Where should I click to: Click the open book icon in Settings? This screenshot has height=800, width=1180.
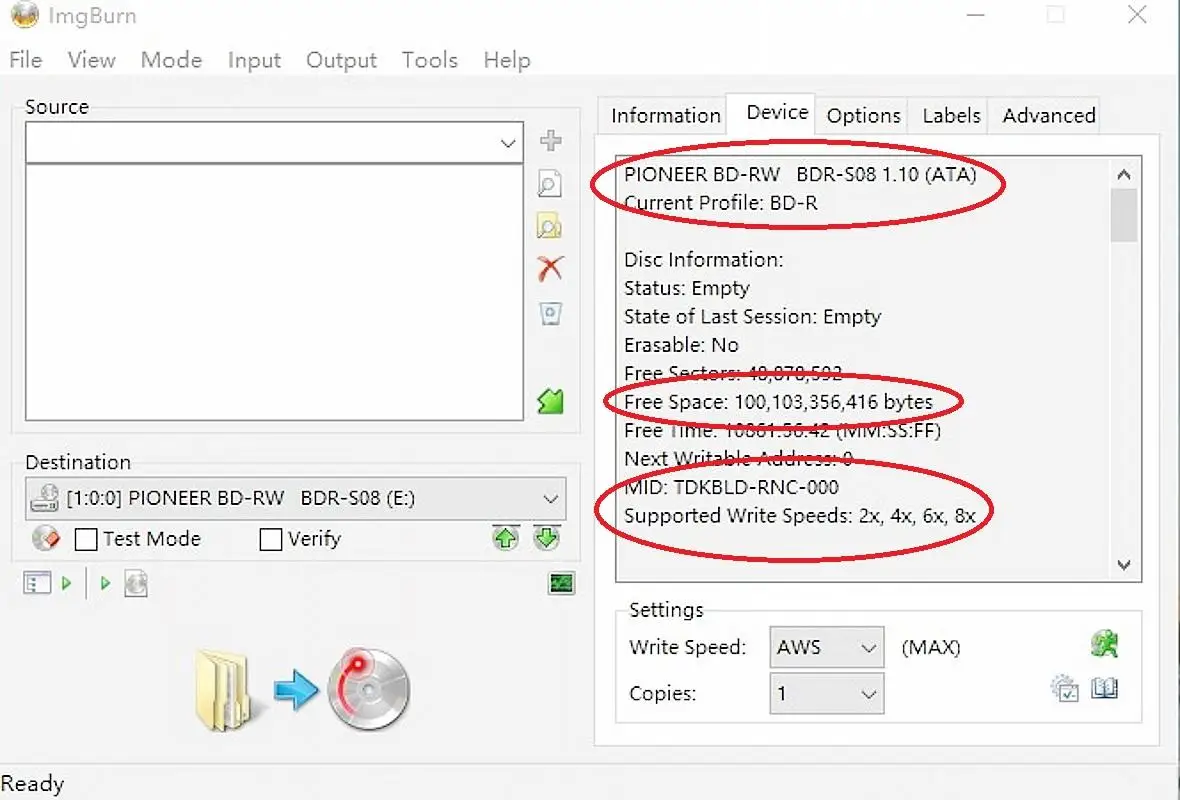click(1105, 688)
